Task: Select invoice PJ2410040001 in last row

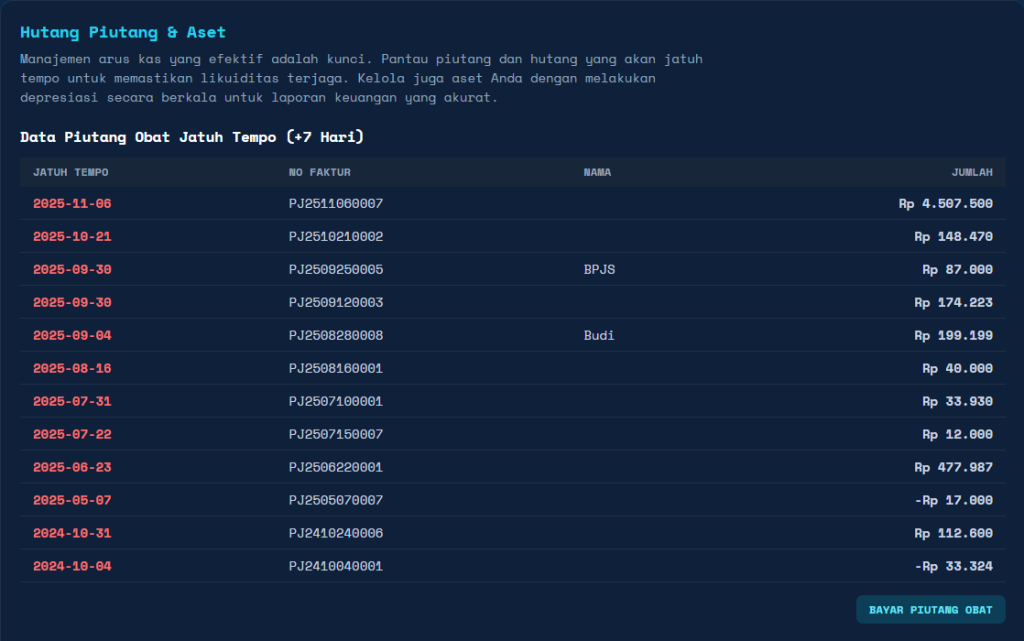Action: point(336,566)
